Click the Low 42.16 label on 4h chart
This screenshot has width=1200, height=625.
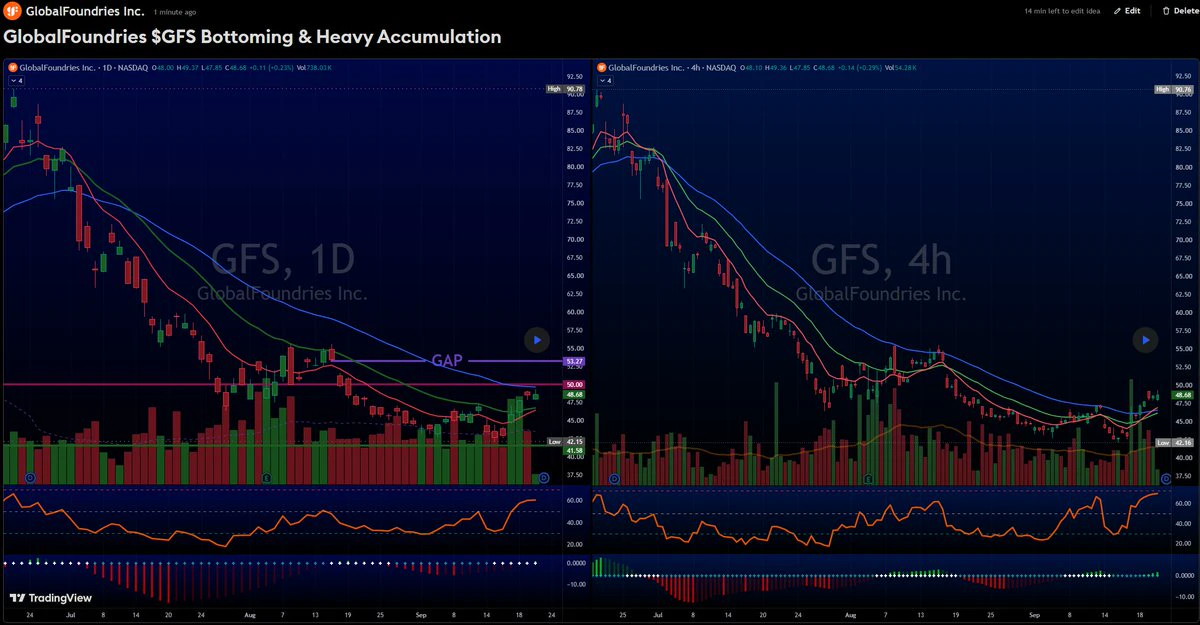(1175, 441)
